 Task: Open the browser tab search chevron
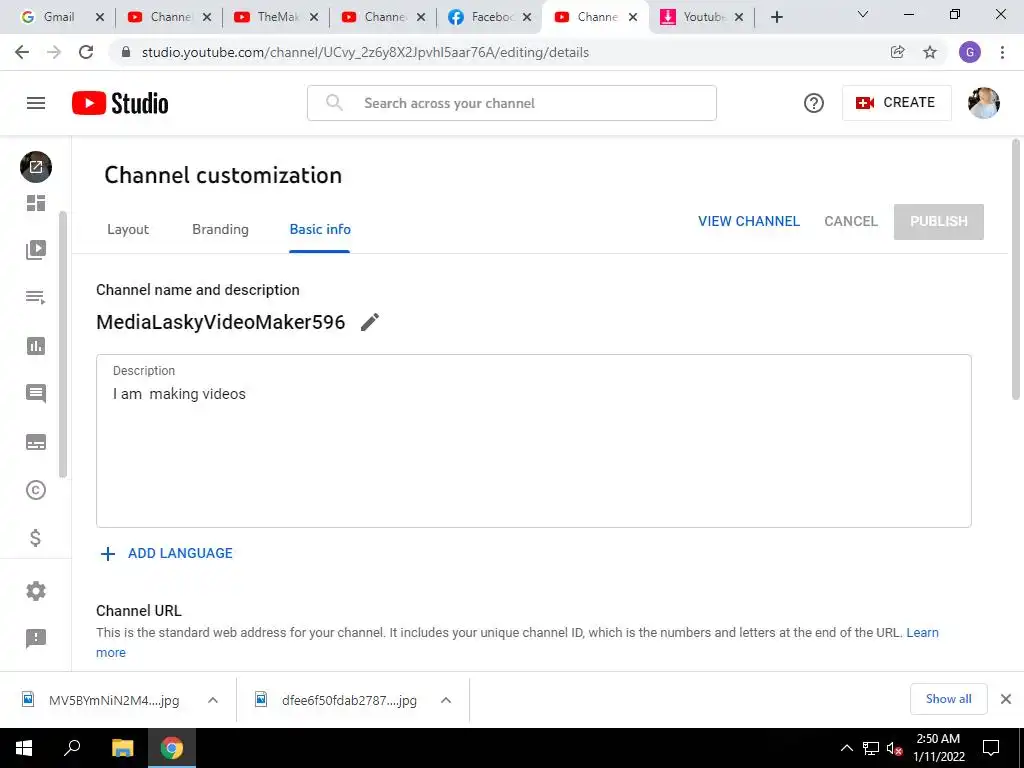(863, 14)
